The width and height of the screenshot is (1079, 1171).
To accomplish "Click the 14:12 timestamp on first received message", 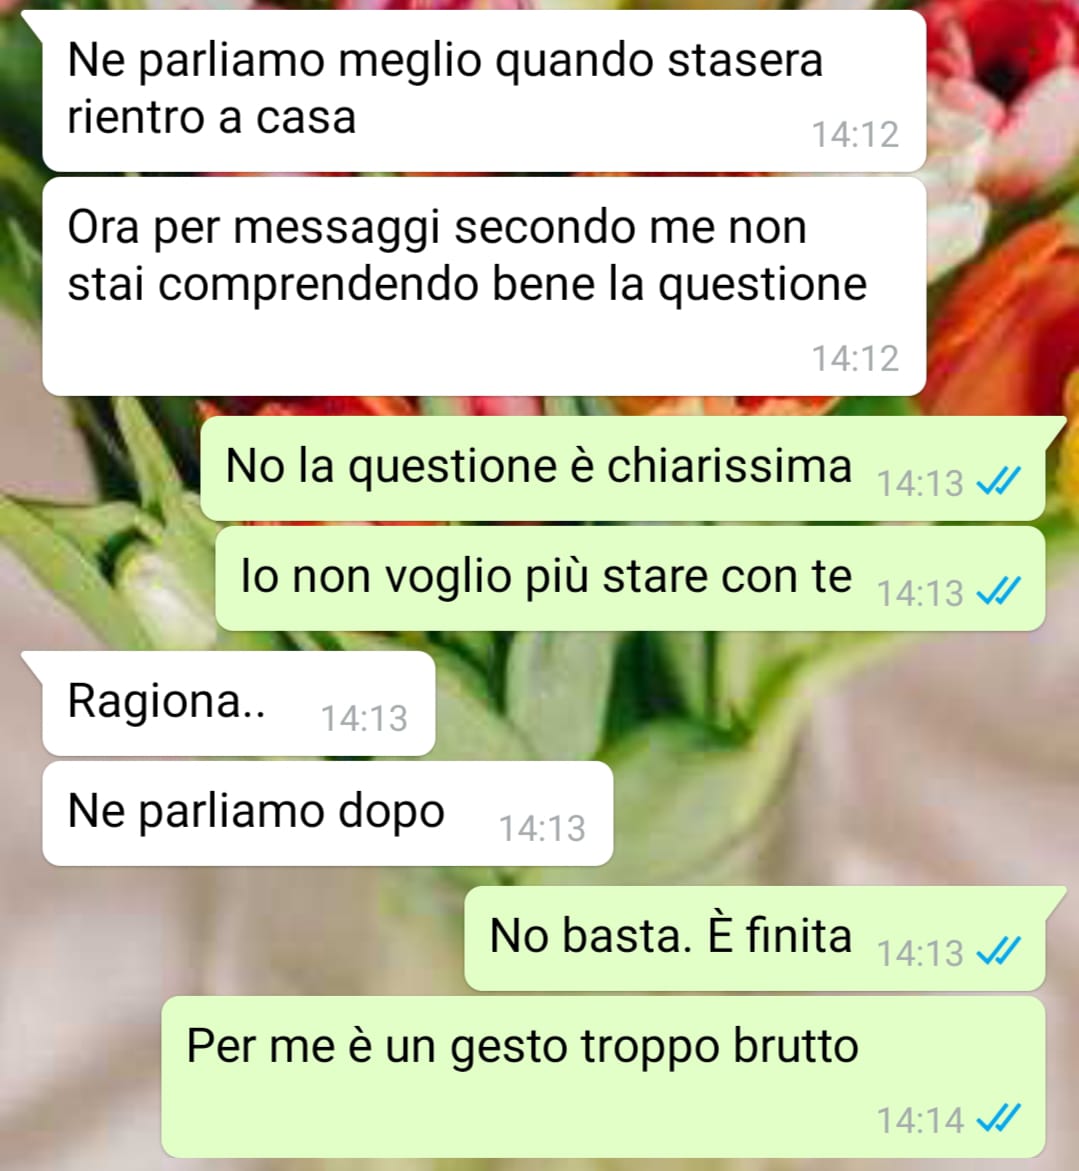I will point(855,135).
